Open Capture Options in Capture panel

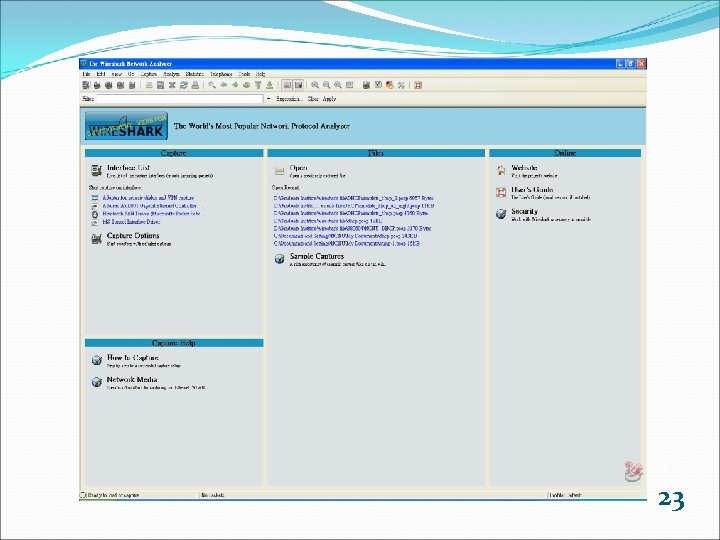(x=133, y=236)
